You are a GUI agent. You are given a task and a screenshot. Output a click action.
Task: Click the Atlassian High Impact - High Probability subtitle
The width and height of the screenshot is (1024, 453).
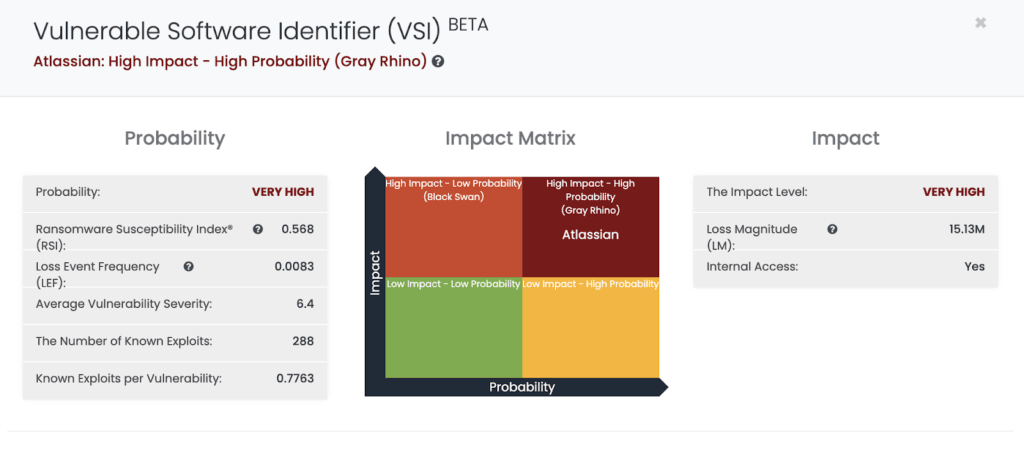[230, 61]
